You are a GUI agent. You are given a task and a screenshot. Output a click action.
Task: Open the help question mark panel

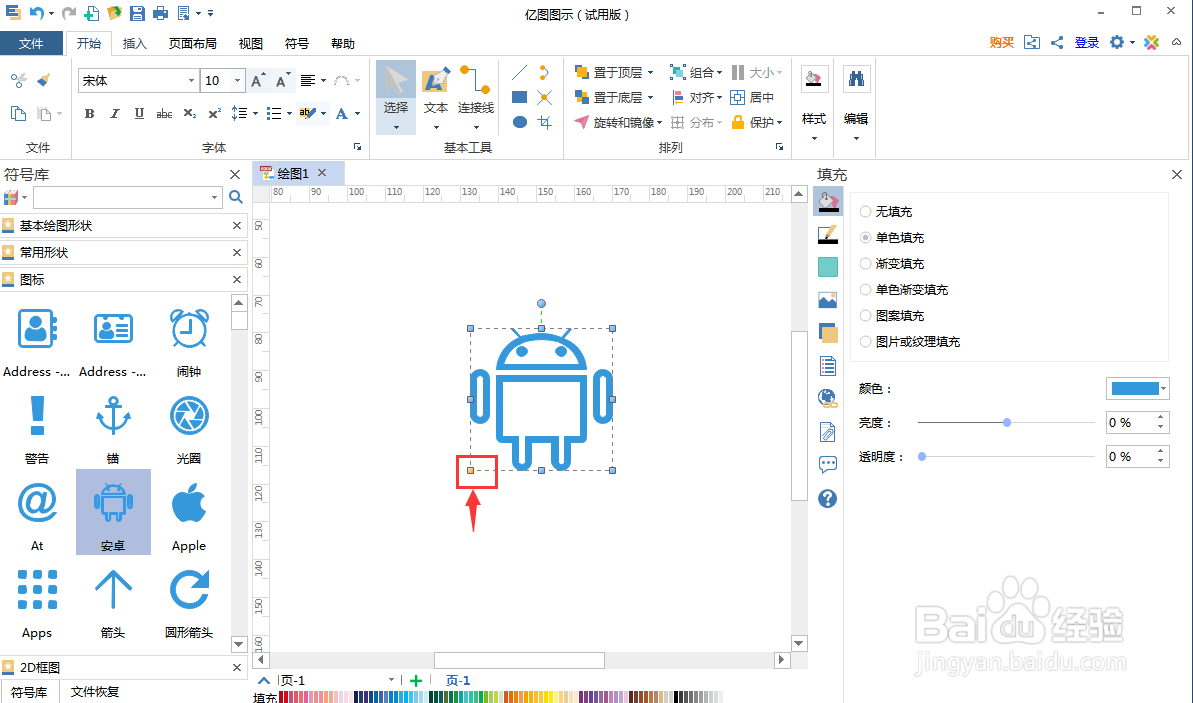click(828, 499)
